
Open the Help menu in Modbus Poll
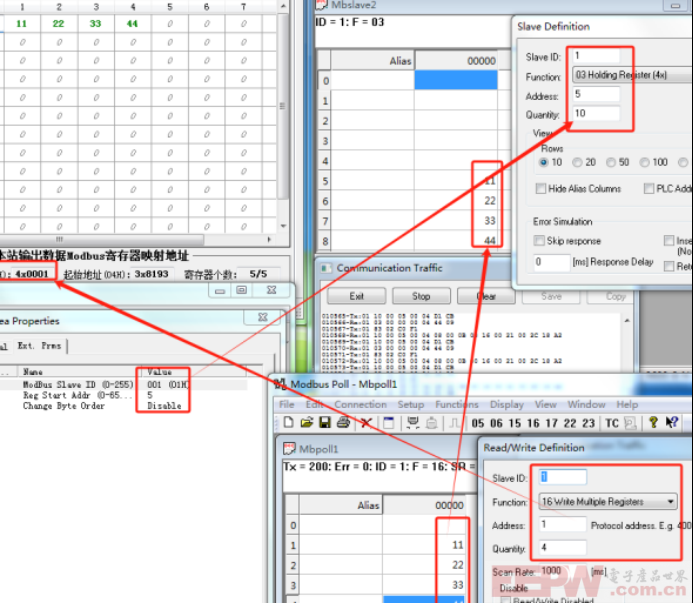pos(627,404)
